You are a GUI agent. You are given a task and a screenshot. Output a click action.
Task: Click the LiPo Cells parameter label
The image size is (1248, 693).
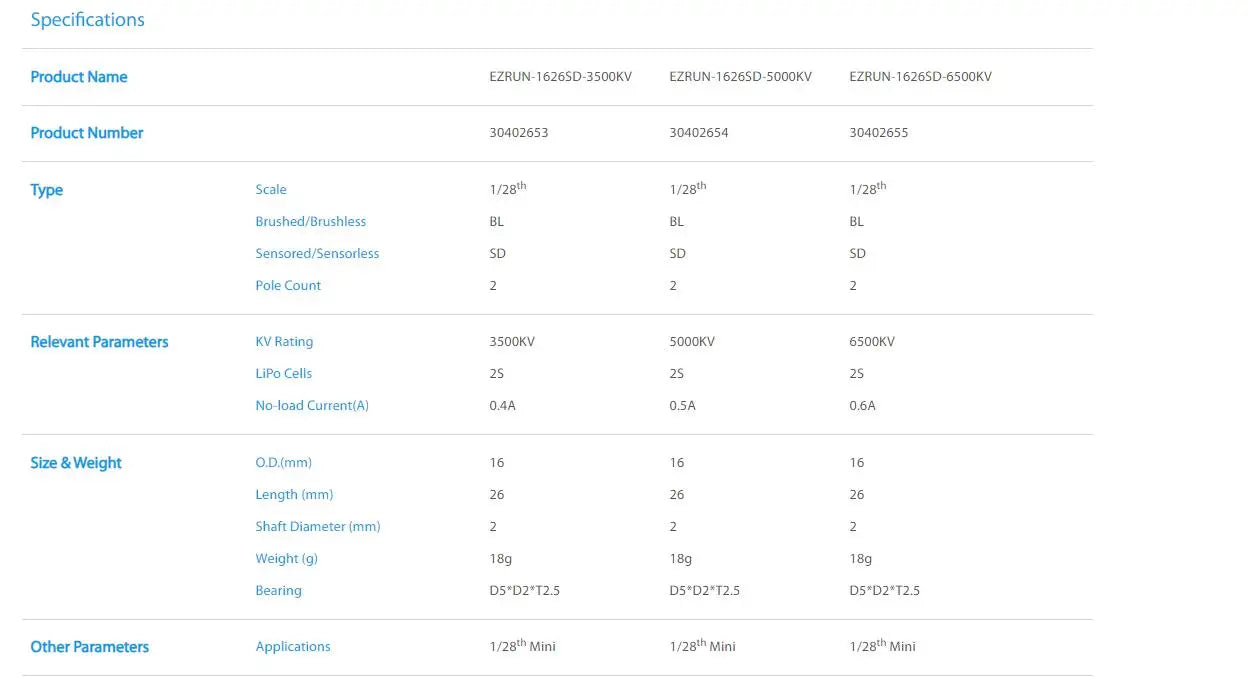284,374
